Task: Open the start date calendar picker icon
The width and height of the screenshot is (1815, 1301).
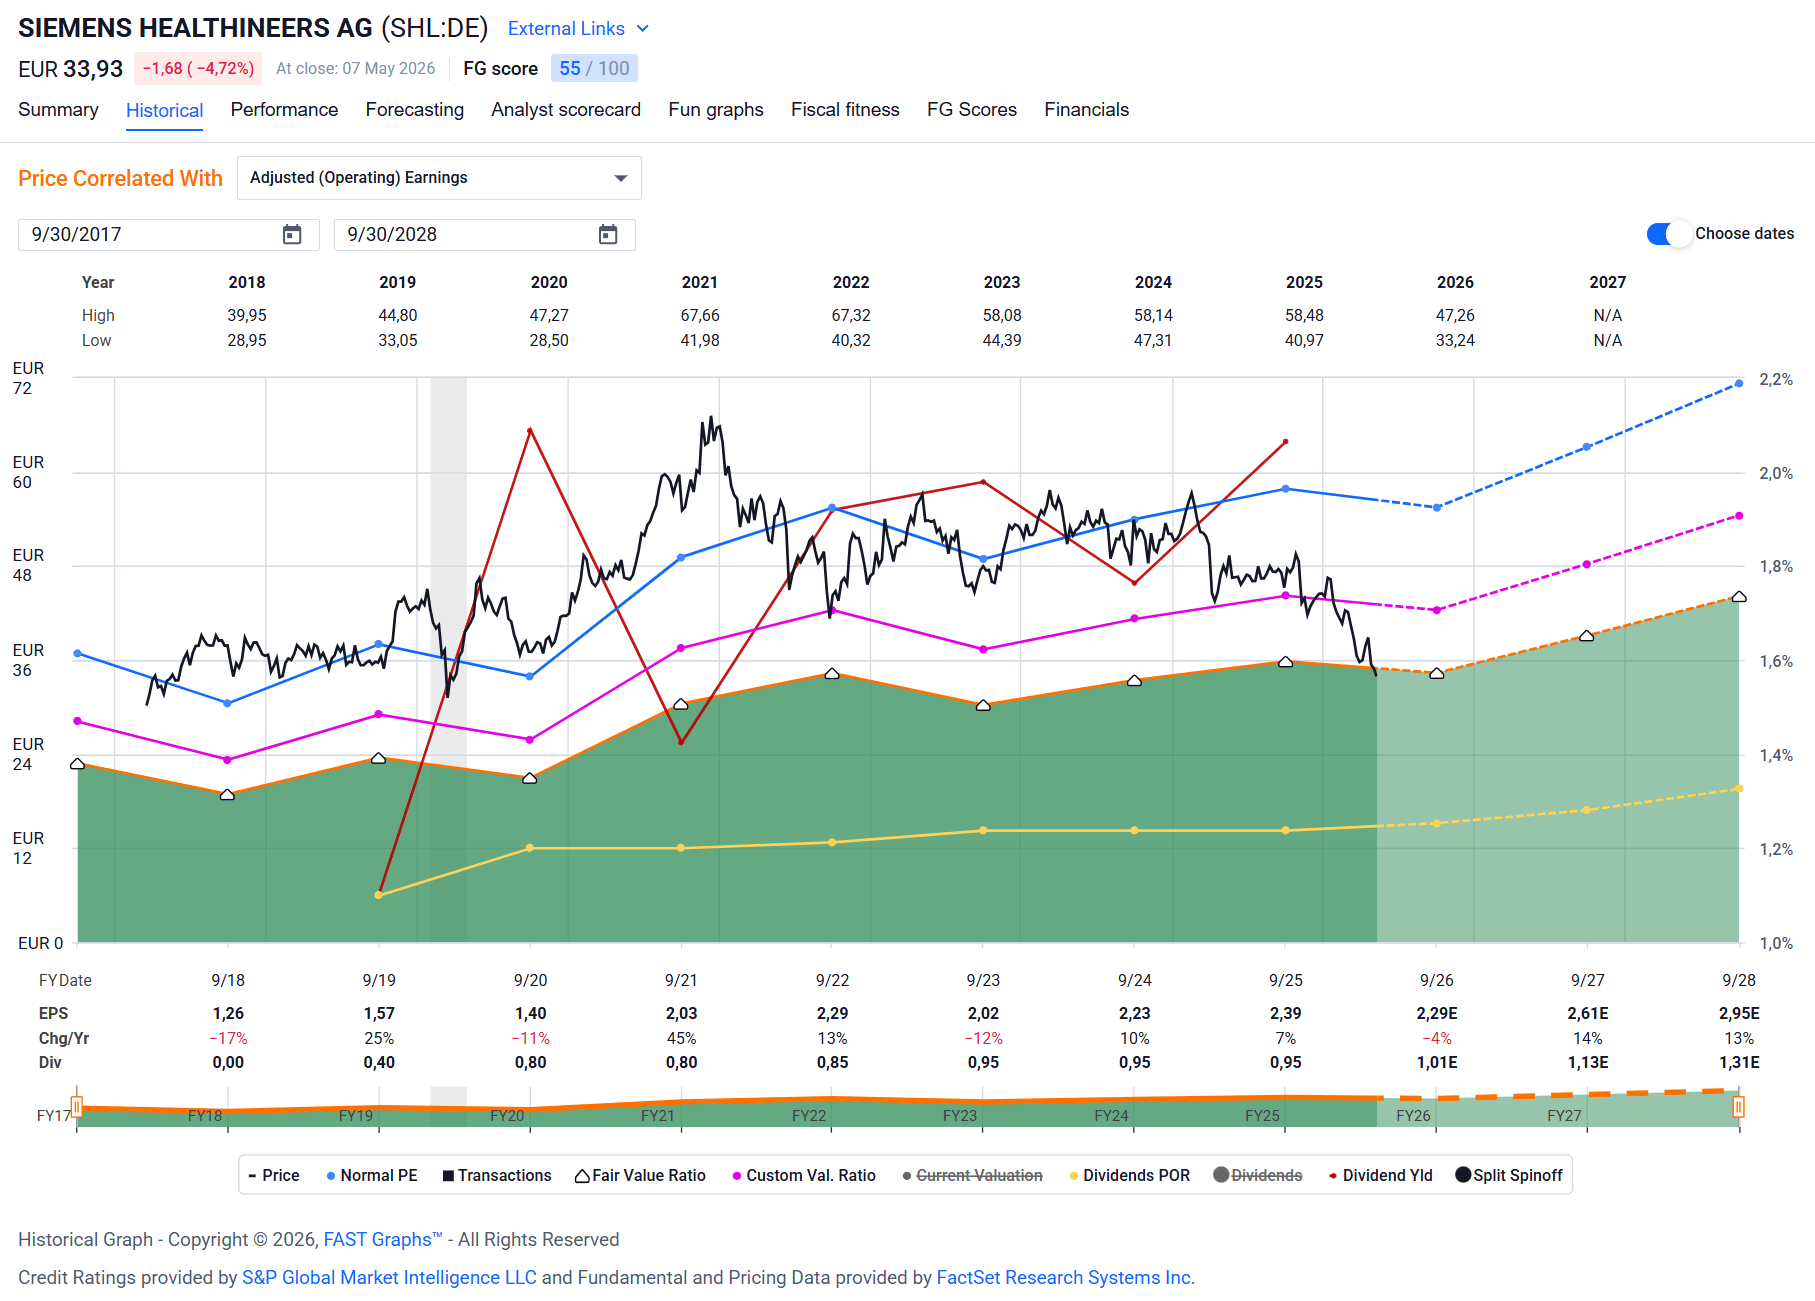Action: point(292,234)
